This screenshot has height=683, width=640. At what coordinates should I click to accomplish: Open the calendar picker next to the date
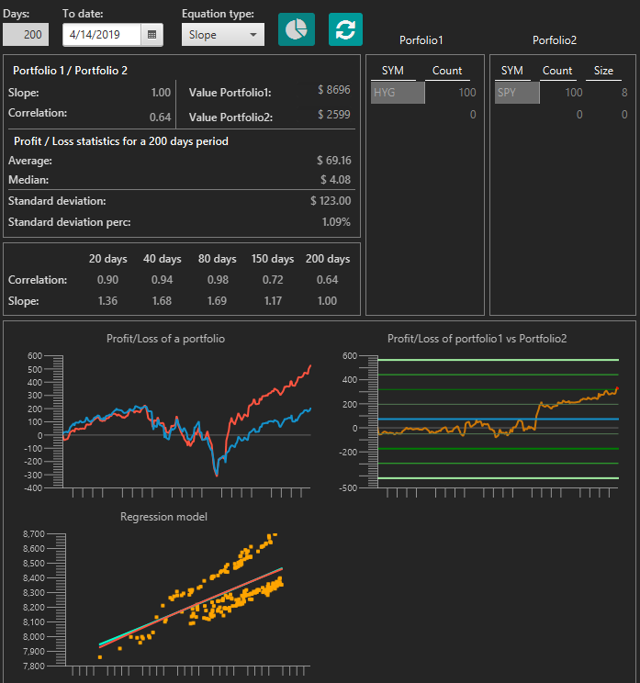click(x=152, y=34)
